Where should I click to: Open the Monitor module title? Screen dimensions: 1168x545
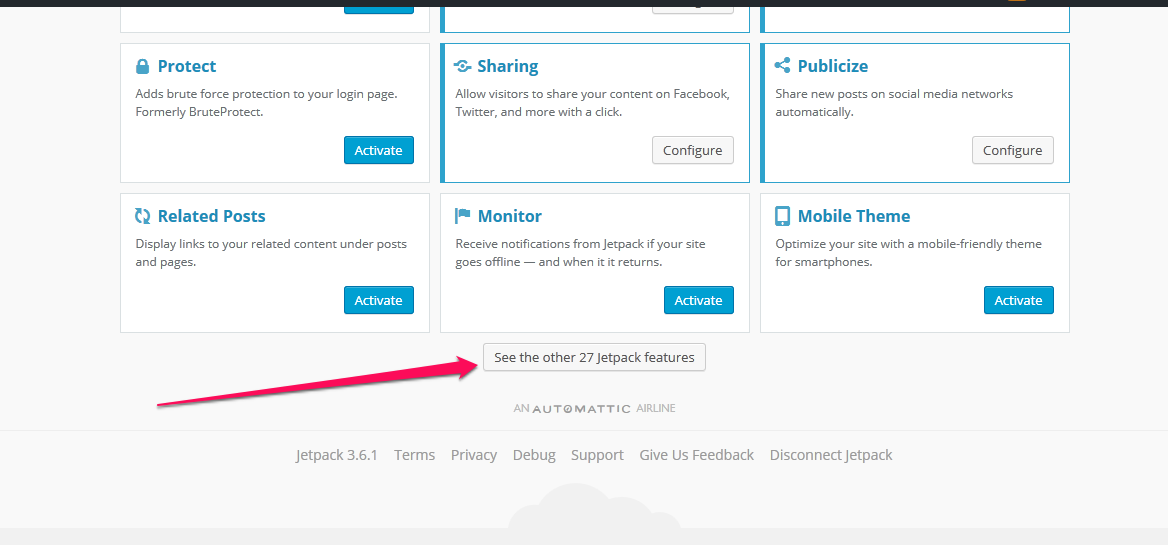[x=510, y=216]
